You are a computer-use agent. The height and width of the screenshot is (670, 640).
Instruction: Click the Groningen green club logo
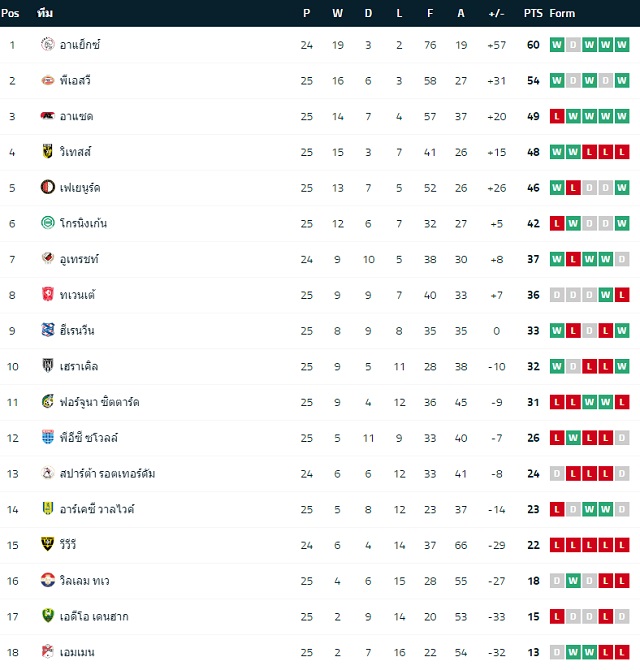[47, 223]
